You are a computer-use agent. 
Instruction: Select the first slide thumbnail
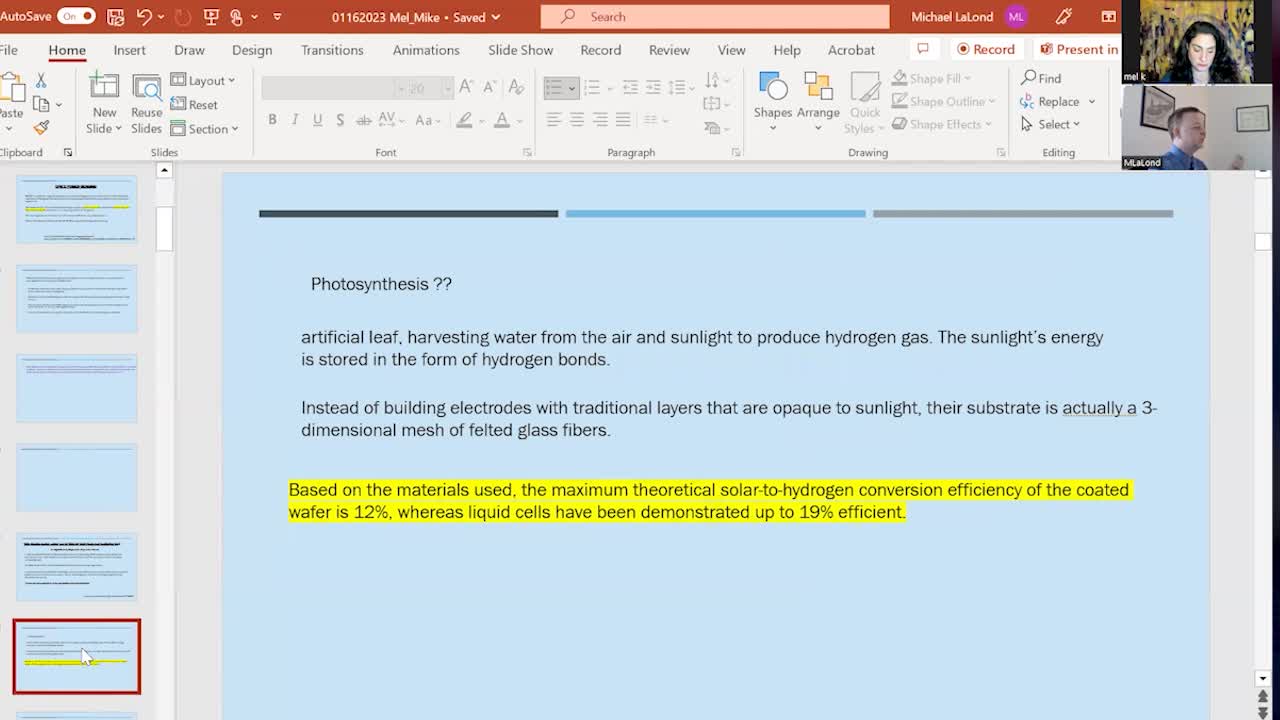pyautogui.click(x=77, y=210)
